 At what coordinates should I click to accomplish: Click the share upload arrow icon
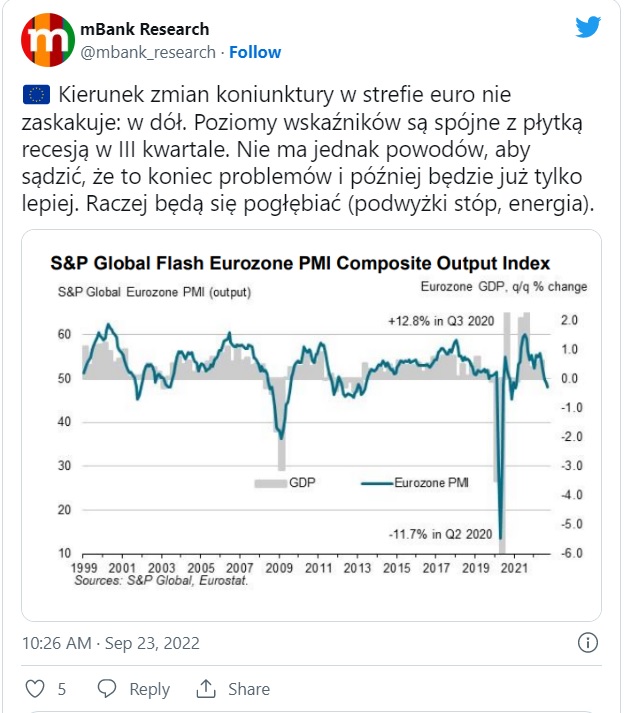206,688
